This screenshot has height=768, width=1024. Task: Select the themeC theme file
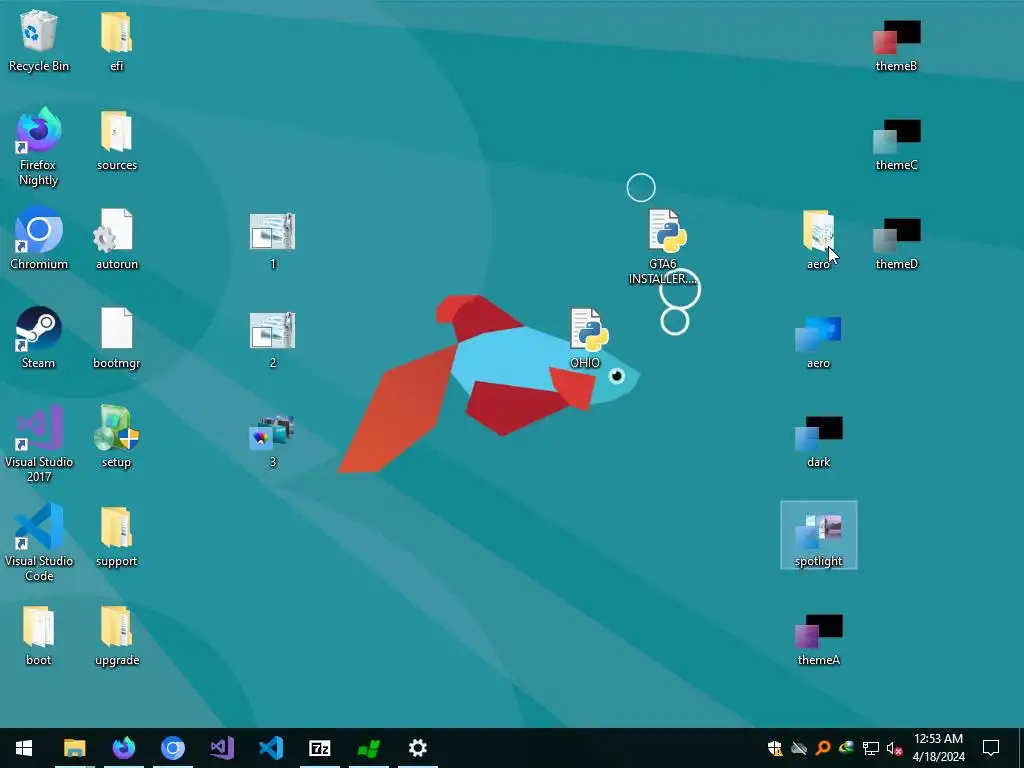[896, 144]
